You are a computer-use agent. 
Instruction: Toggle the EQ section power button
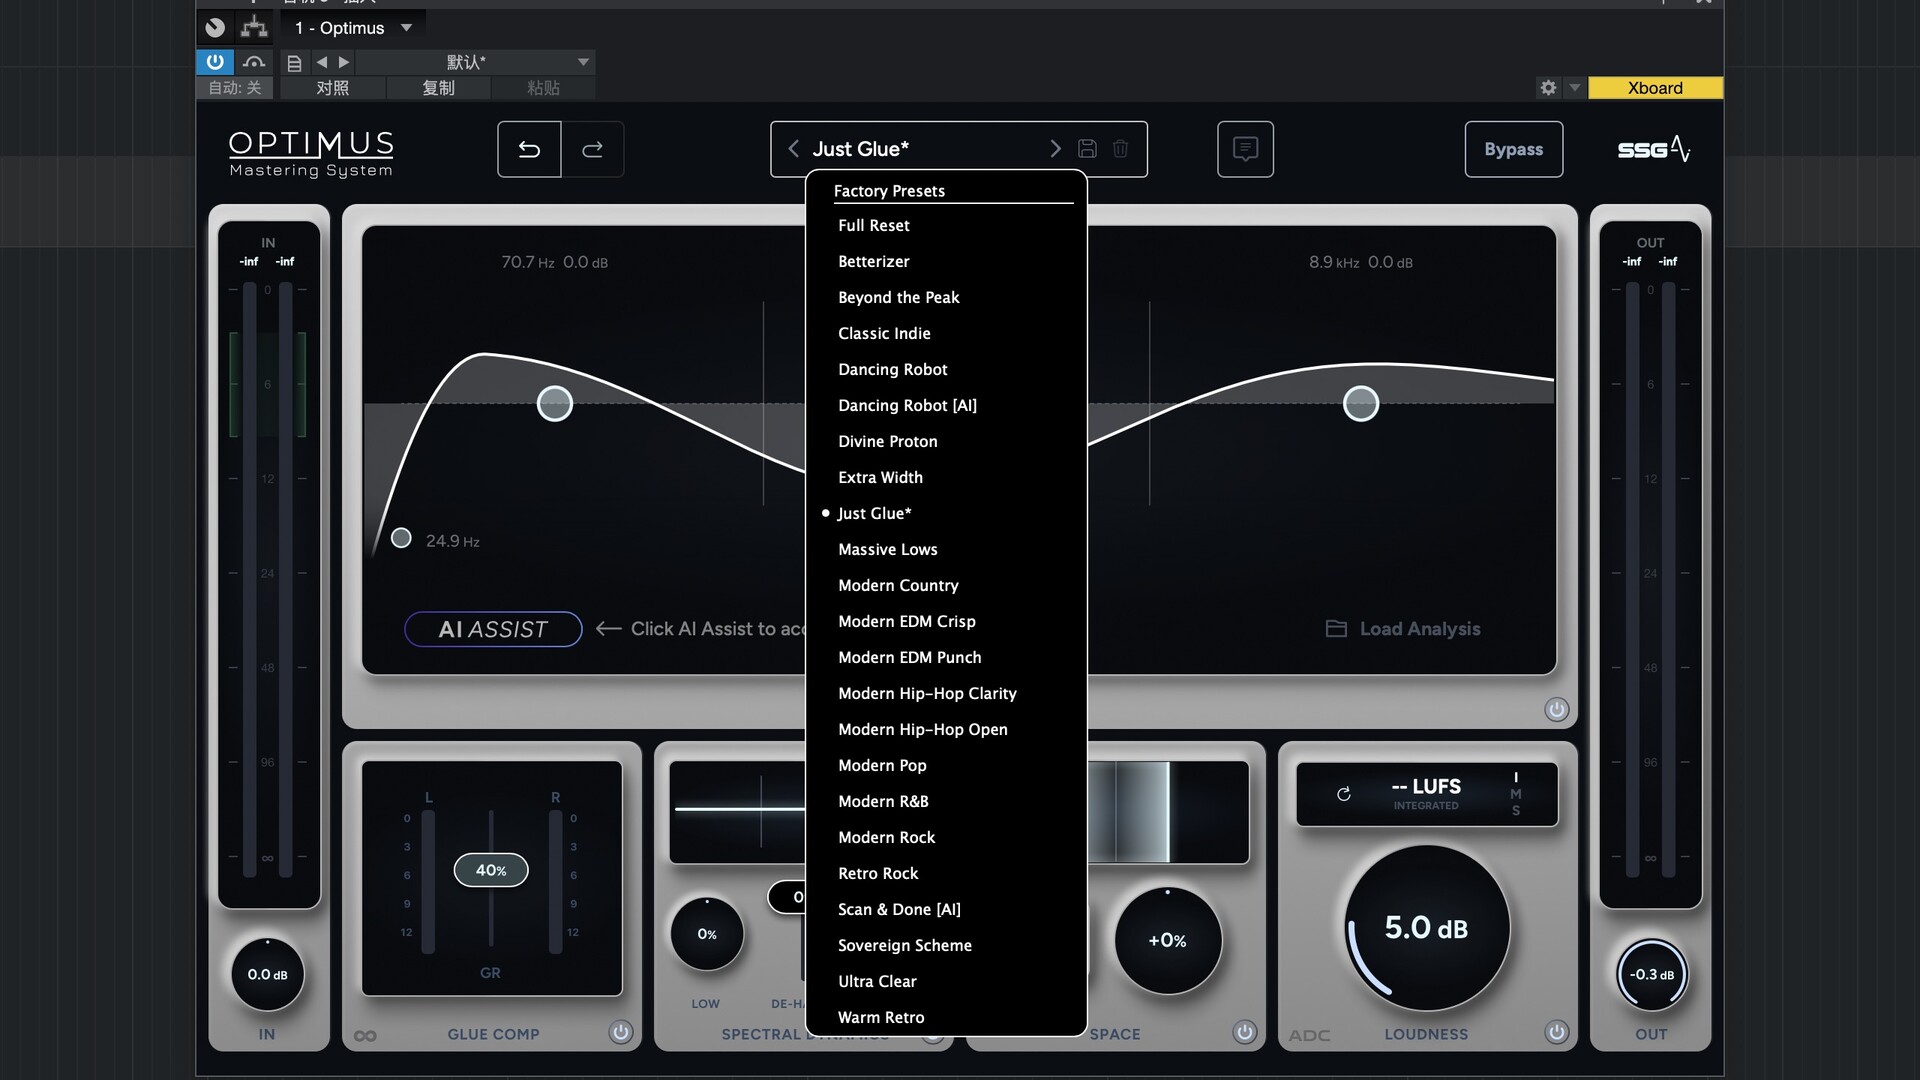coord(1556,709)
